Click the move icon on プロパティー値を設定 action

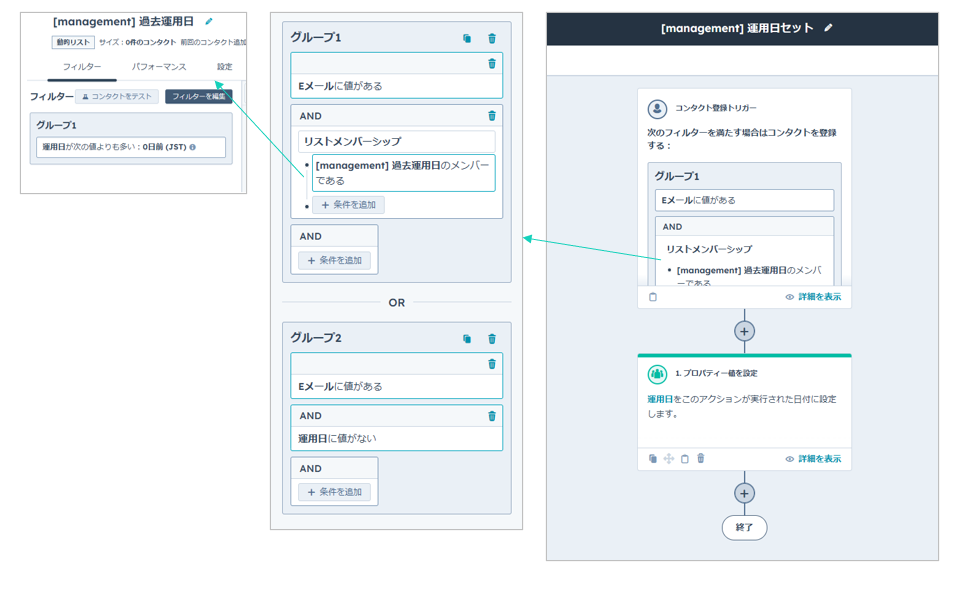pos(669,459)
